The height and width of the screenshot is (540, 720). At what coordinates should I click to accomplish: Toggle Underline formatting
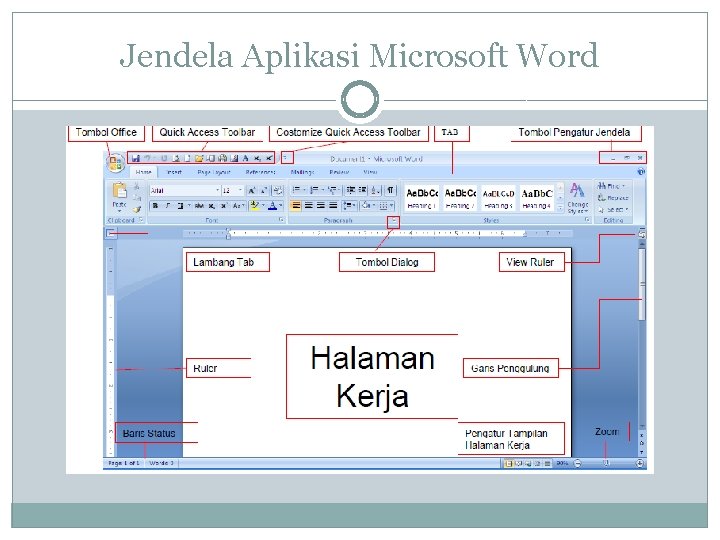[x=180, y=206]
